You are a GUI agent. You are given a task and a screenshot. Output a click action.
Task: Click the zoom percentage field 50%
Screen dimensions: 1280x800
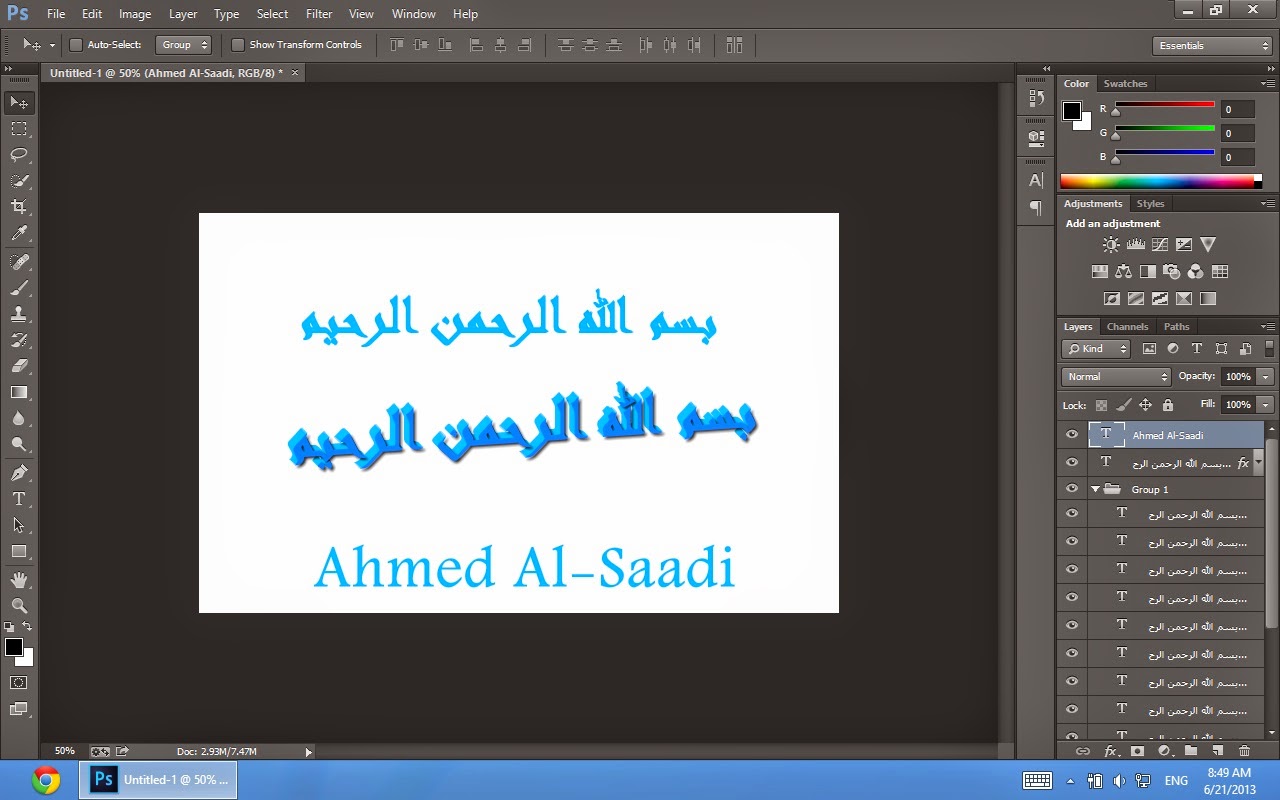pyautogui.click(x=65, y=751)
